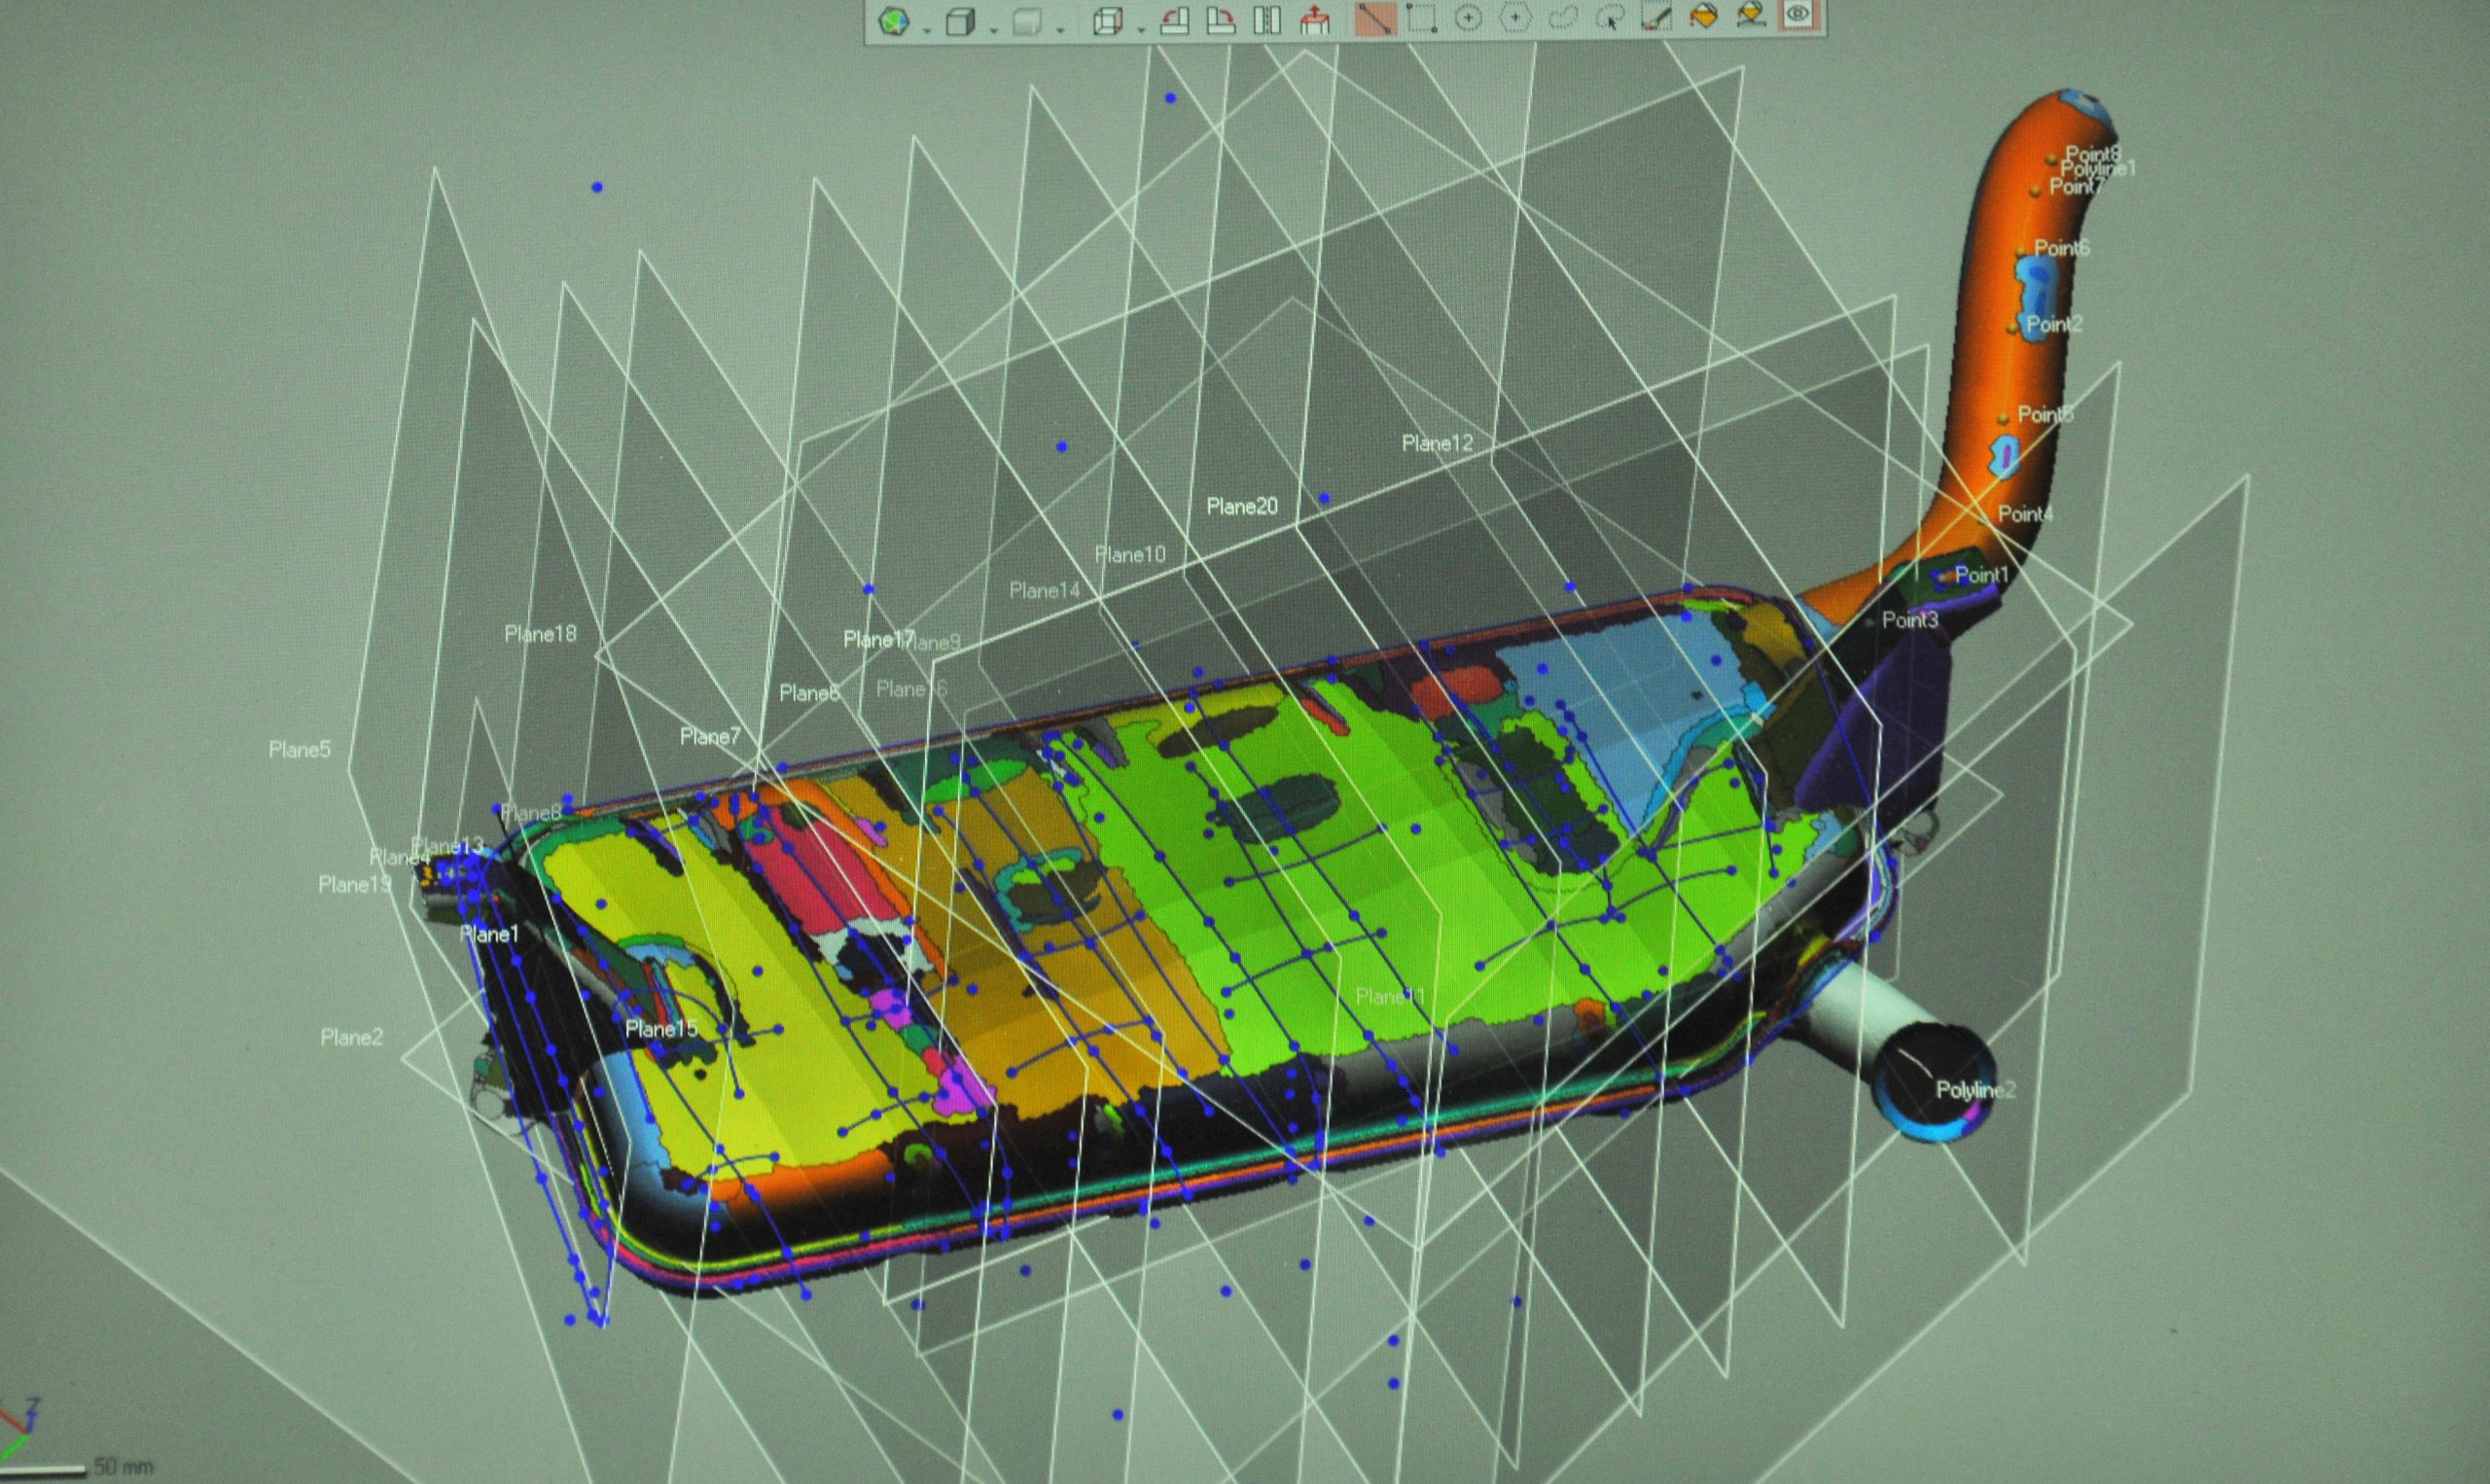The height and width of the screenshot is (1484, 2490).
Task: Toggle the visible-only eye selection option
Action: click(1798, 15)
